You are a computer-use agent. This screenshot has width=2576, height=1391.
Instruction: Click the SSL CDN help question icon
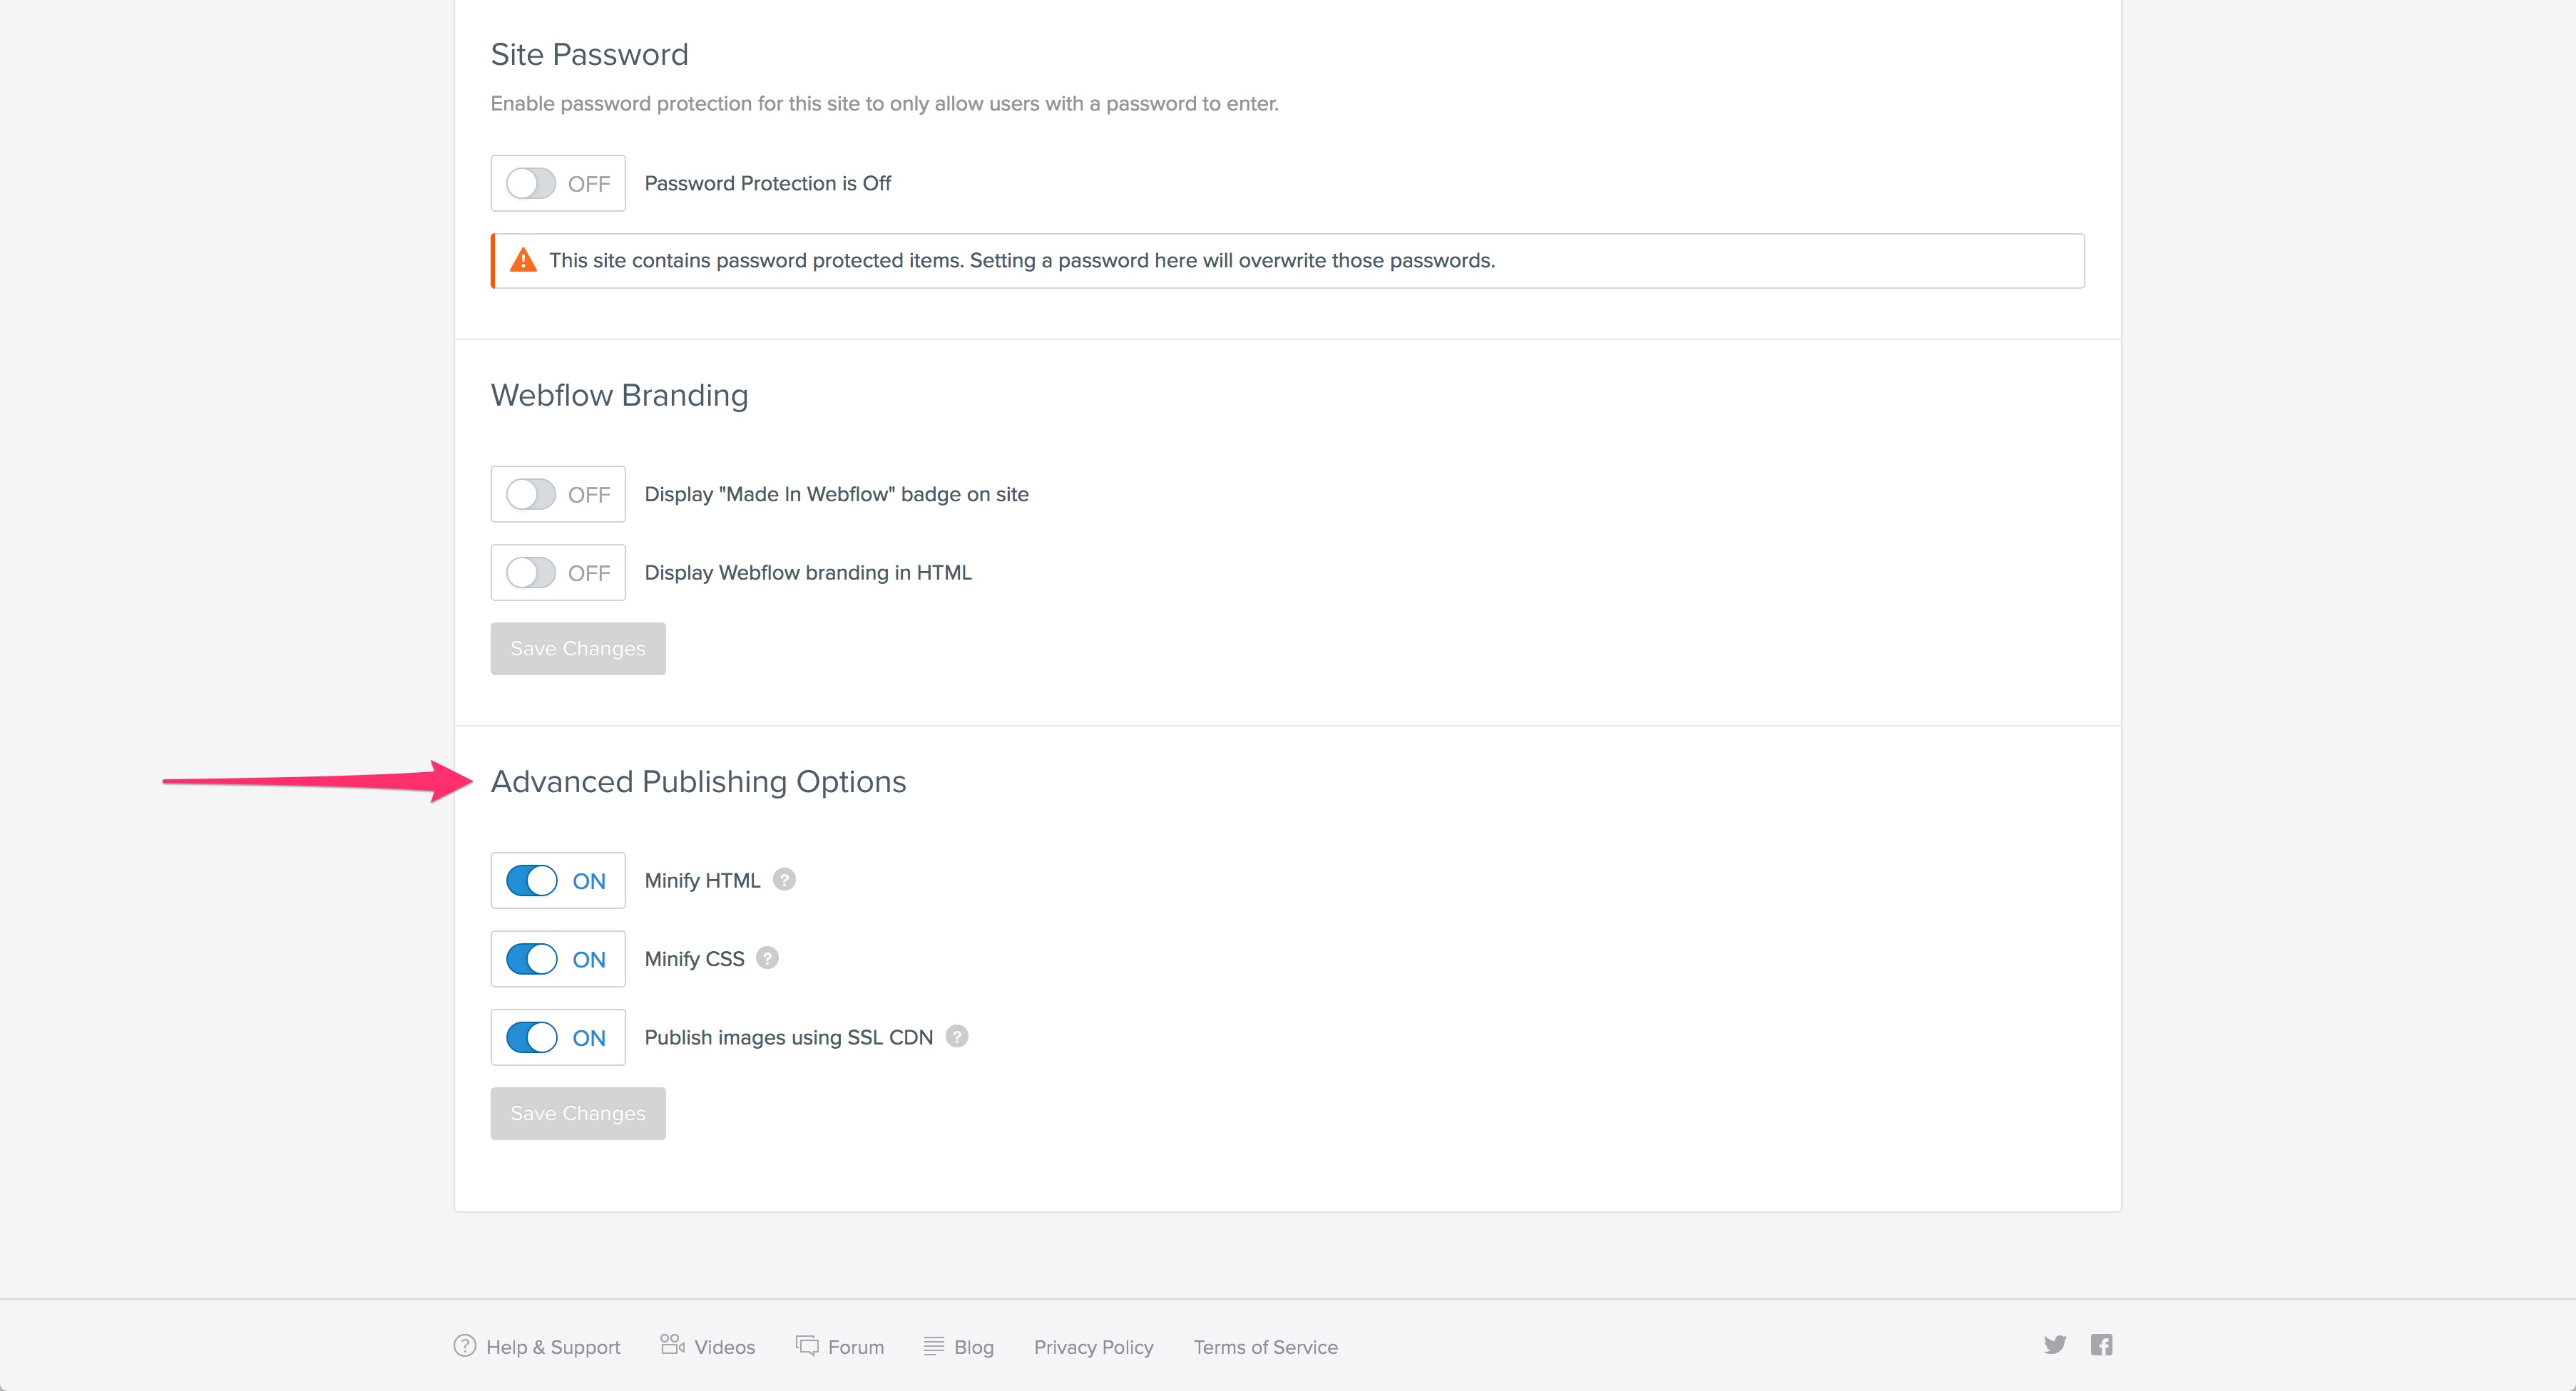click(957, 1036)
